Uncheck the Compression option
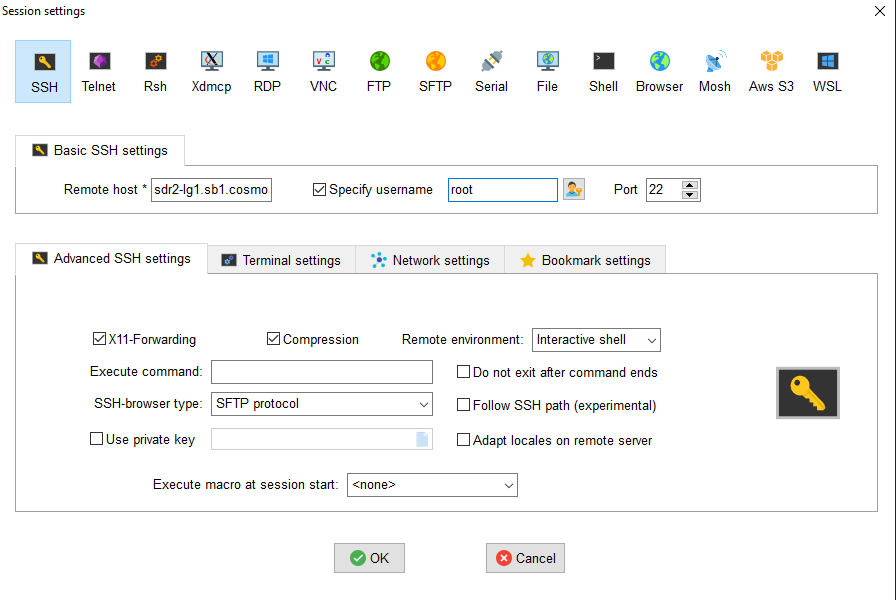Viewport: 896px width, 600px height. pyautogui.click(x=273, y=340)
